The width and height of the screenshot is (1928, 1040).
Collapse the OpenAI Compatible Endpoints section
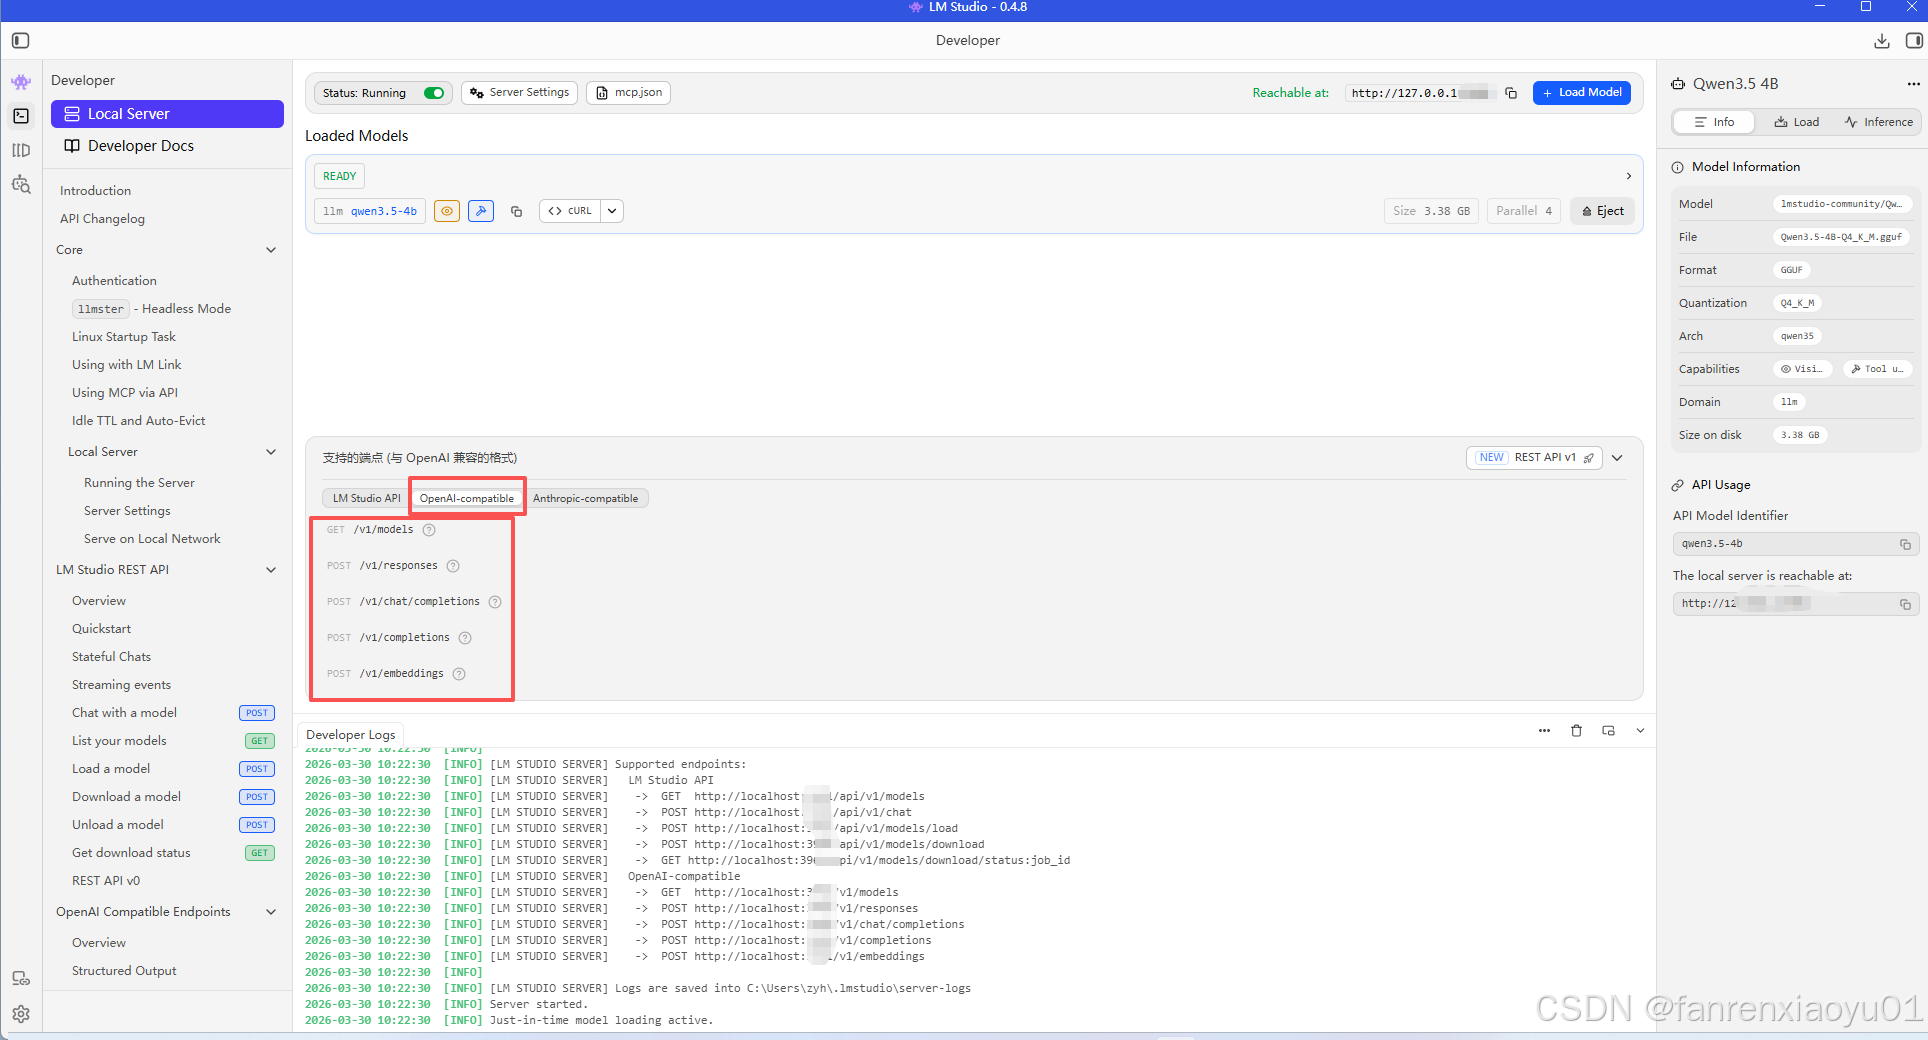pos(271,912)
